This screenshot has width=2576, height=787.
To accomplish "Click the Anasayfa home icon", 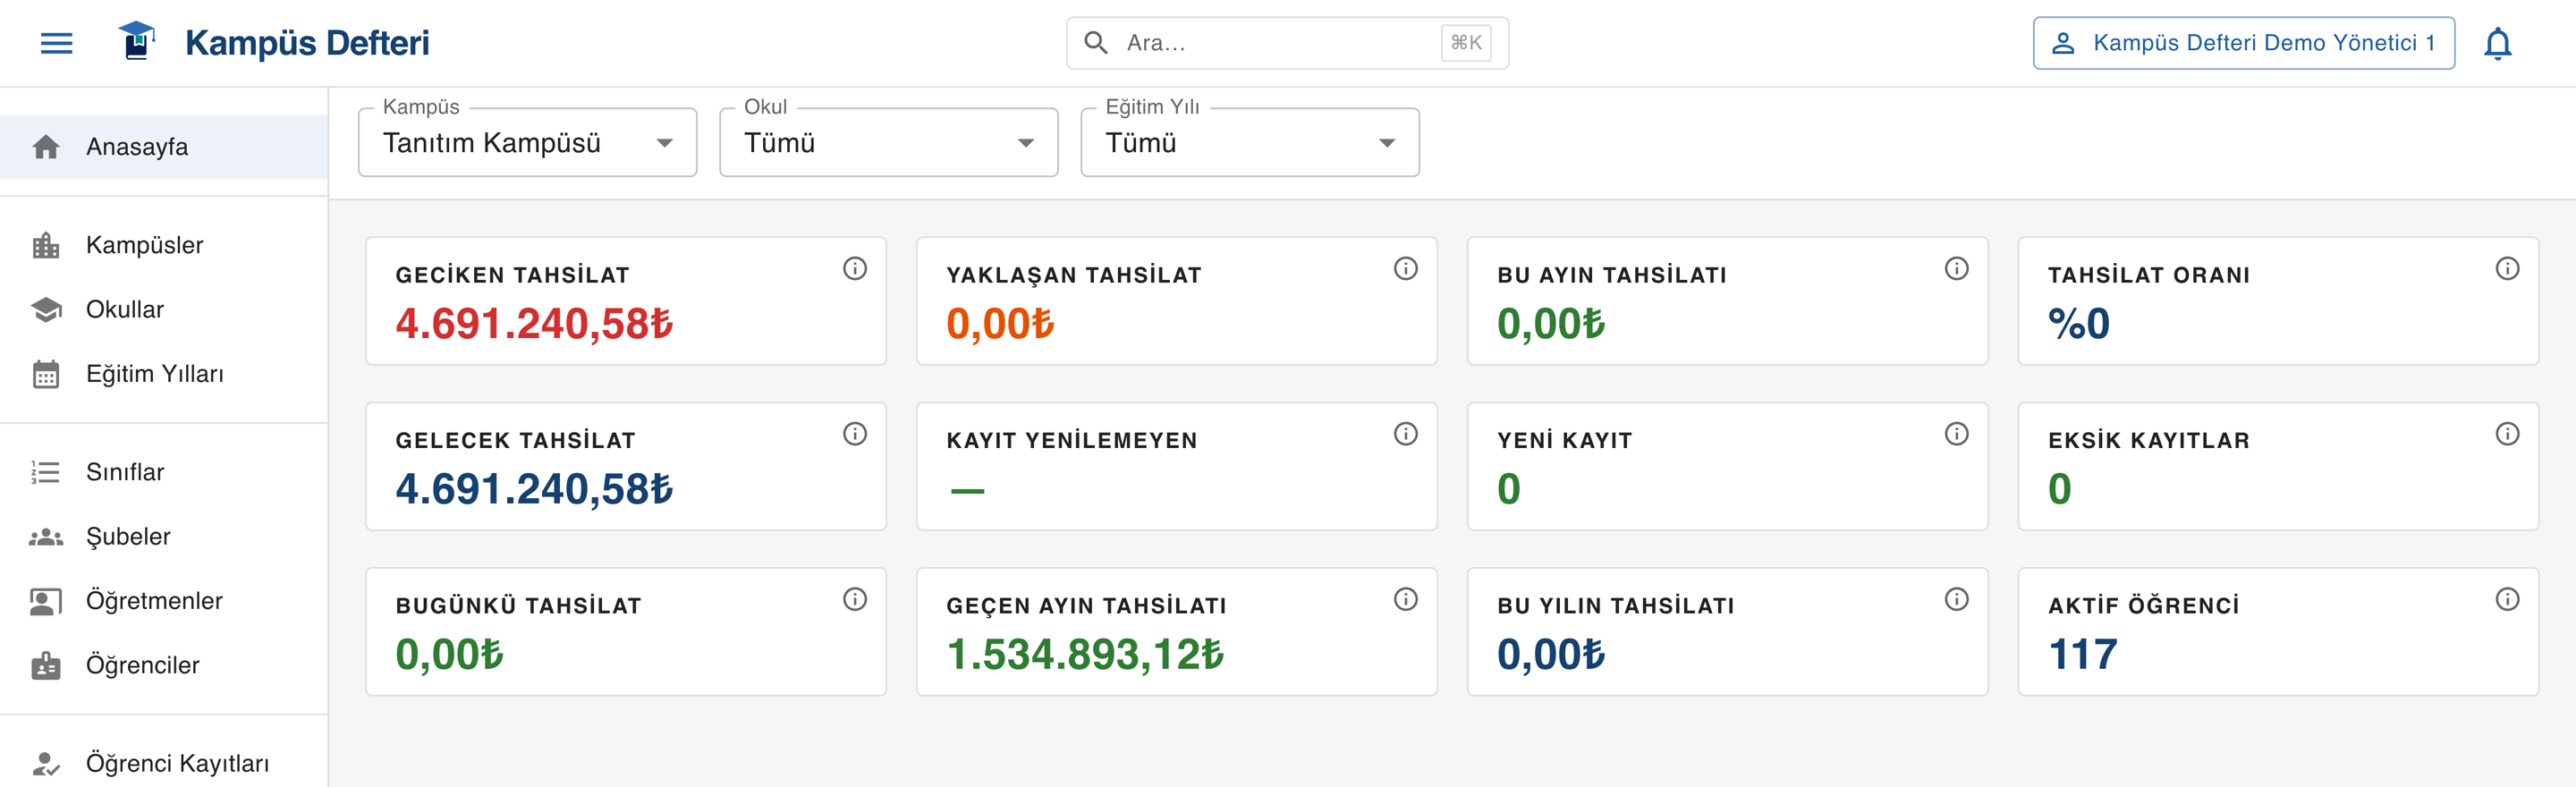I will (46, 147).
